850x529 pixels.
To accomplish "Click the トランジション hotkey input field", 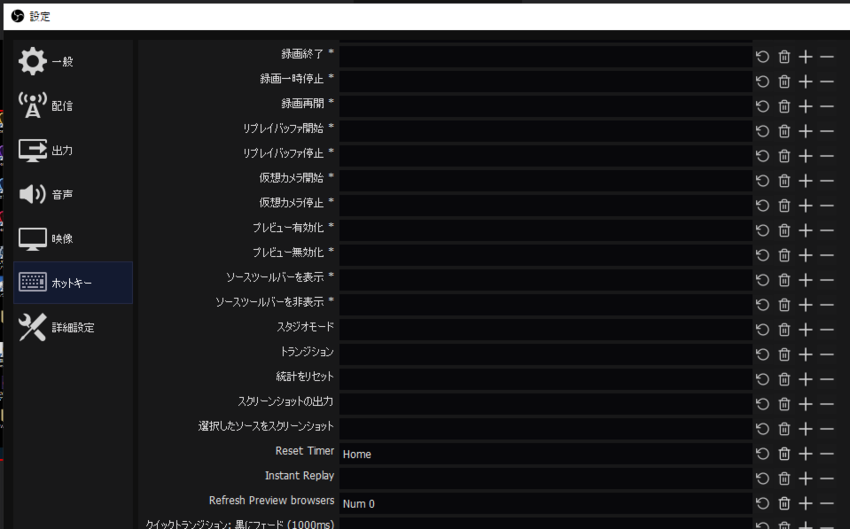I will click(x=545, y=354).
